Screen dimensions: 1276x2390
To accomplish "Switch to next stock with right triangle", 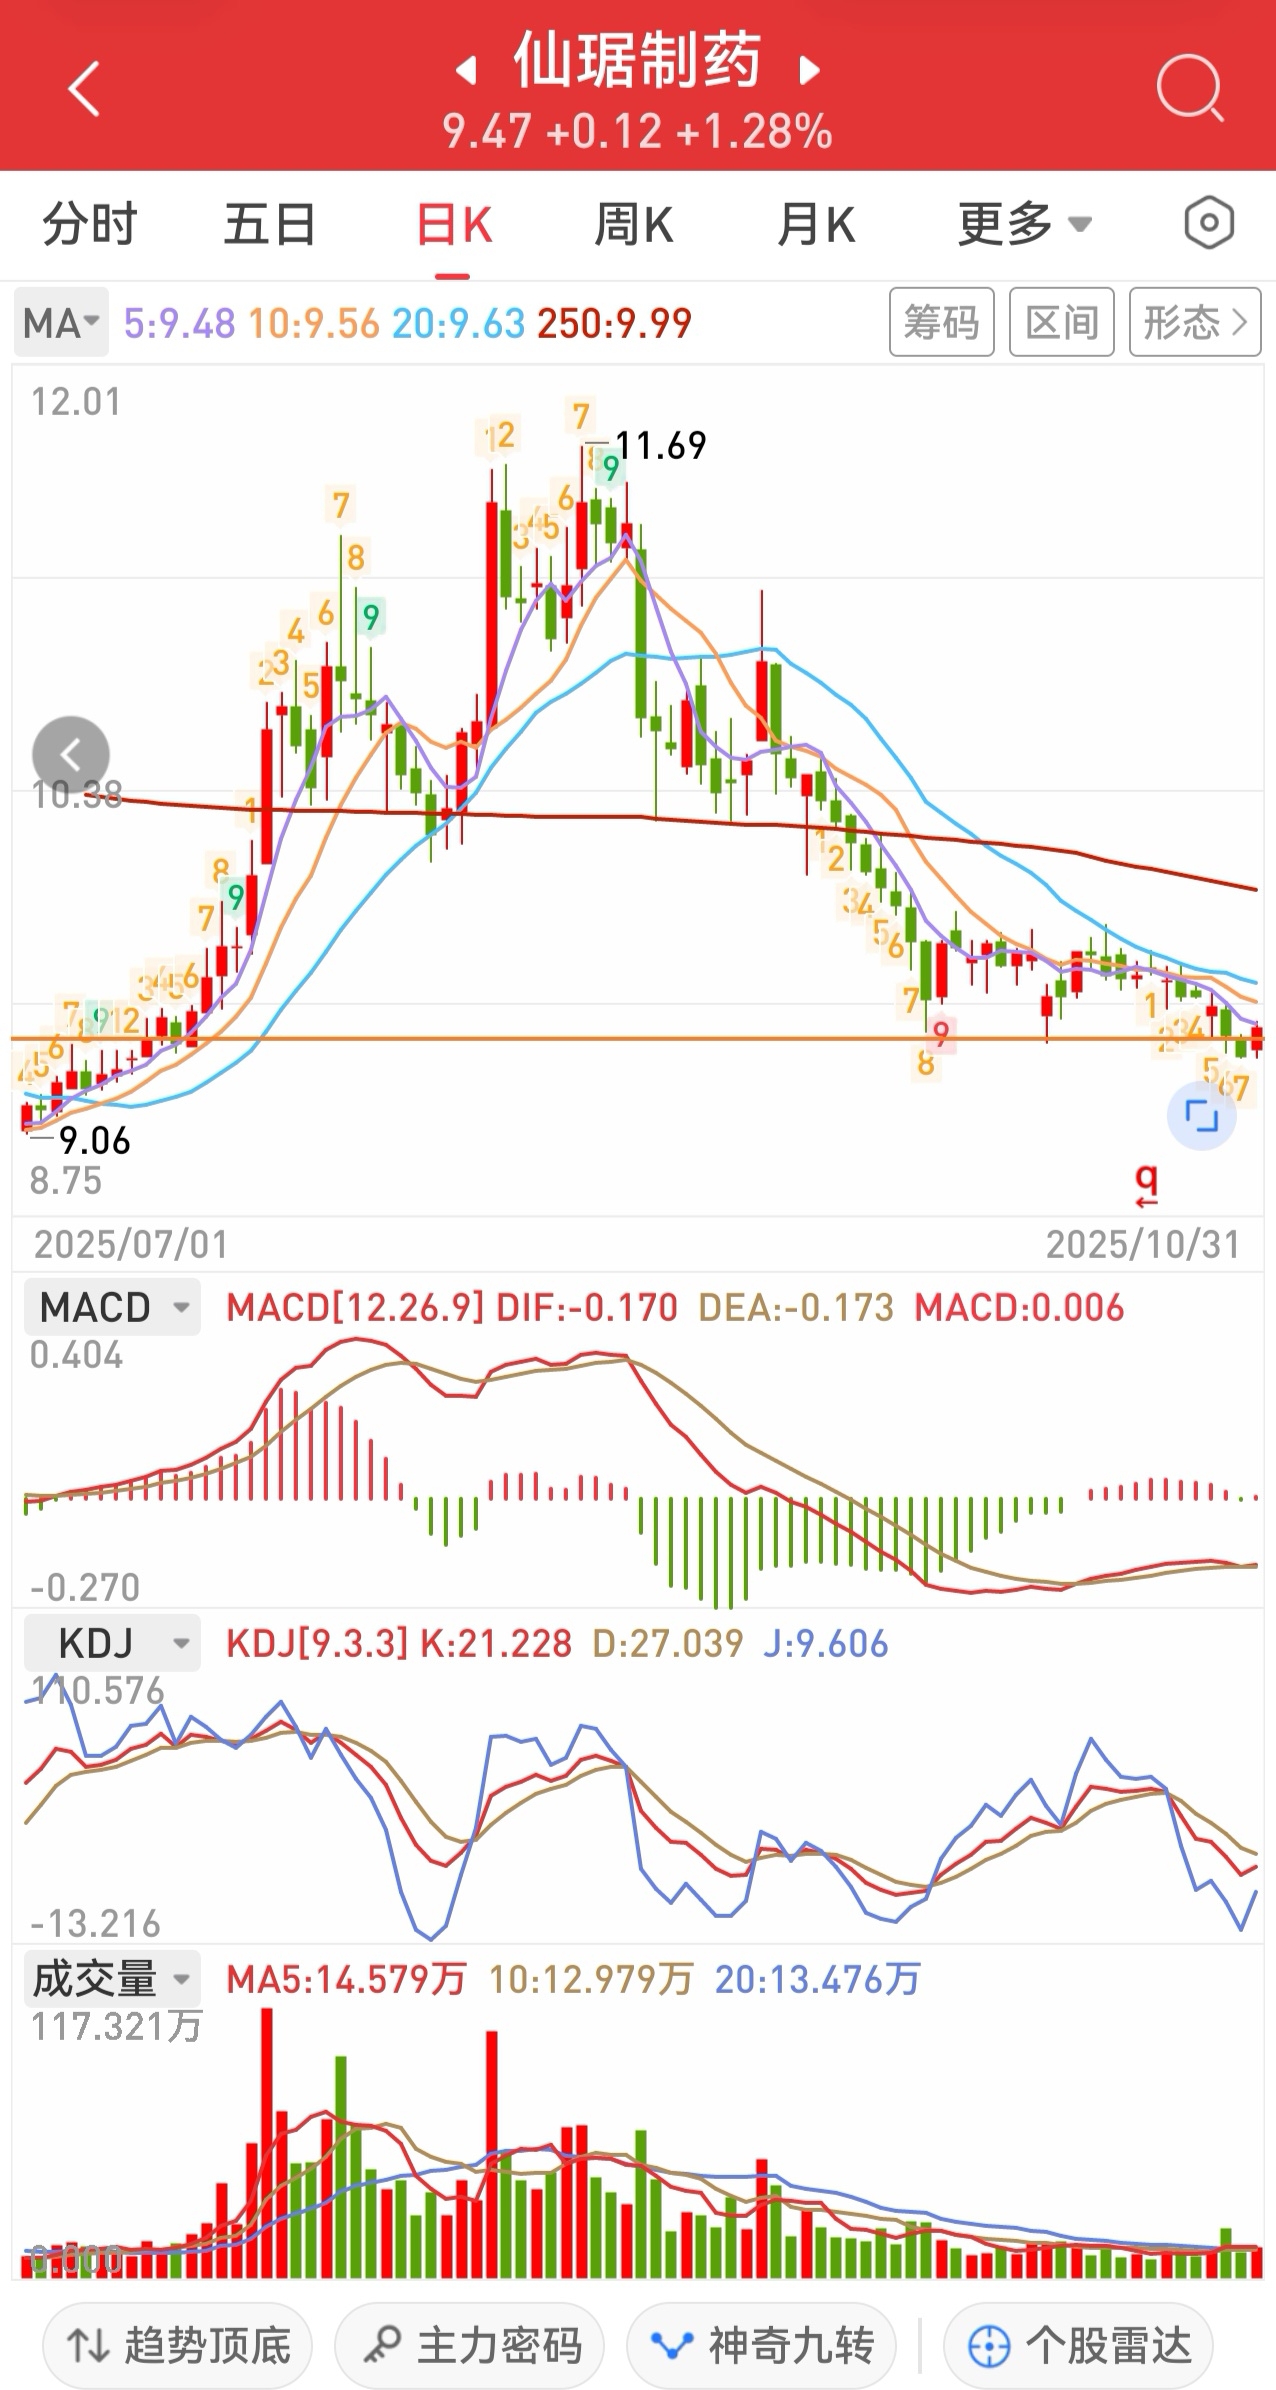I will [809, 70].
